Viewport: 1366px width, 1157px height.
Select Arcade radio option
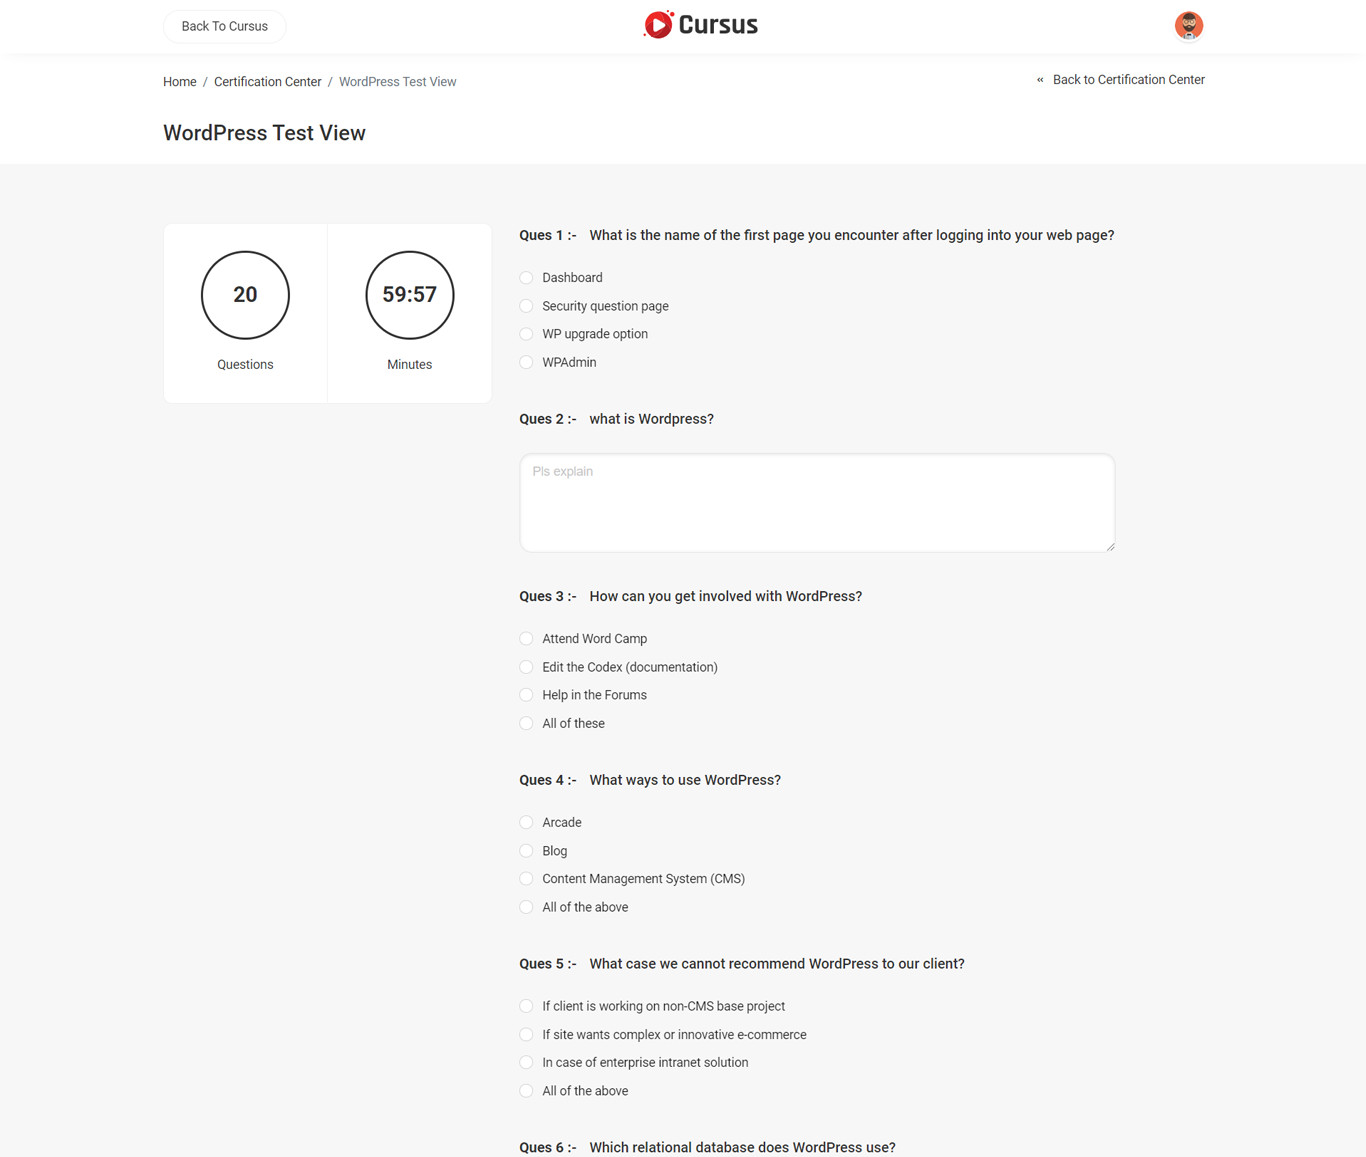(x=527, y=823)
